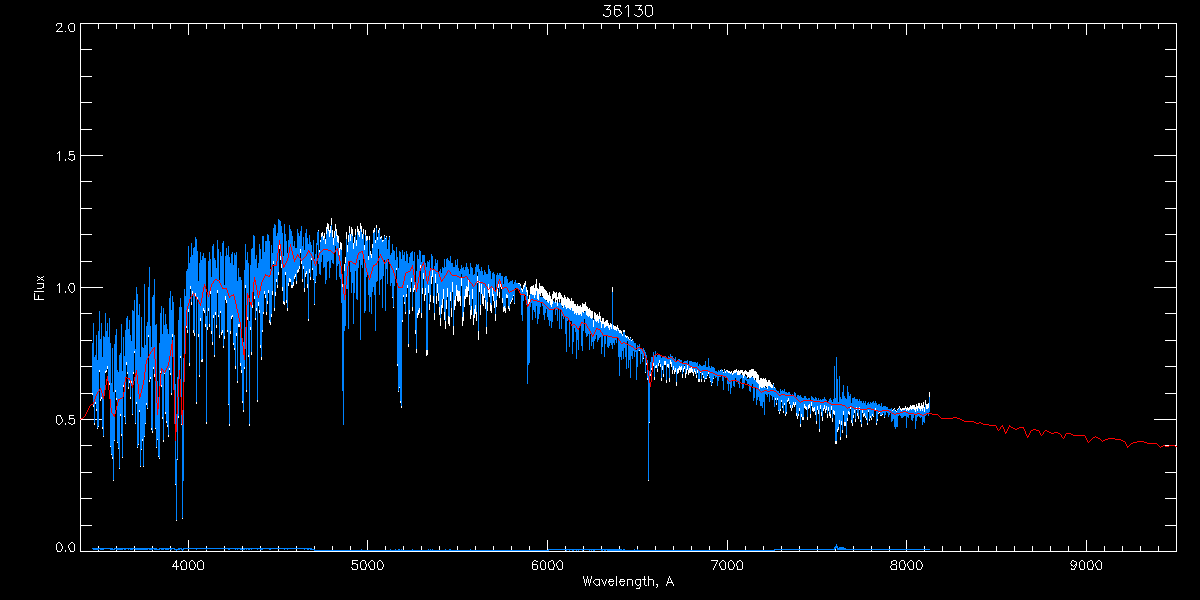Click the x-axis tick label "5000"

tap(367, 565)
